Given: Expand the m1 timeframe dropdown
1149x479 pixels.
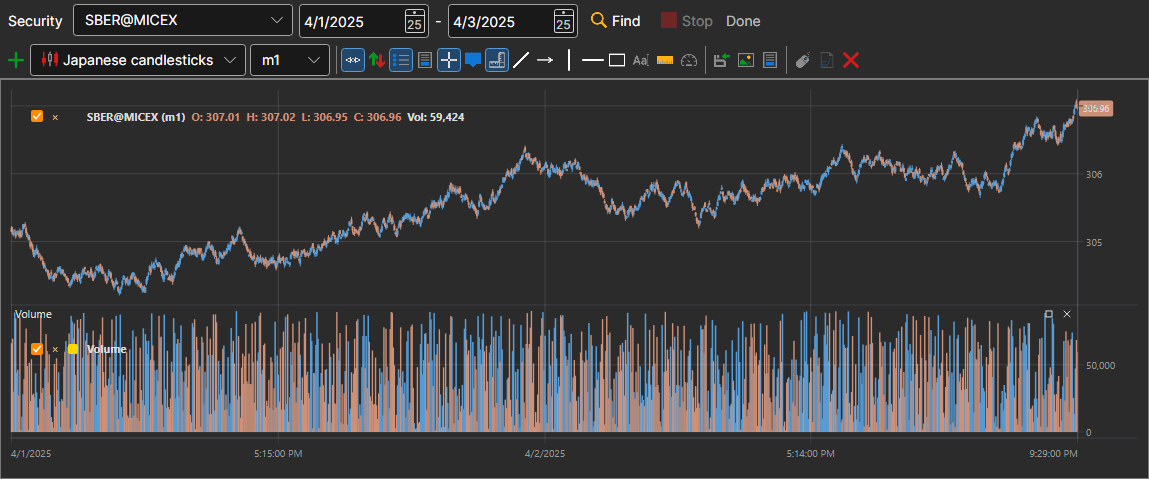Looking at the screenshot, I should 290,60.
